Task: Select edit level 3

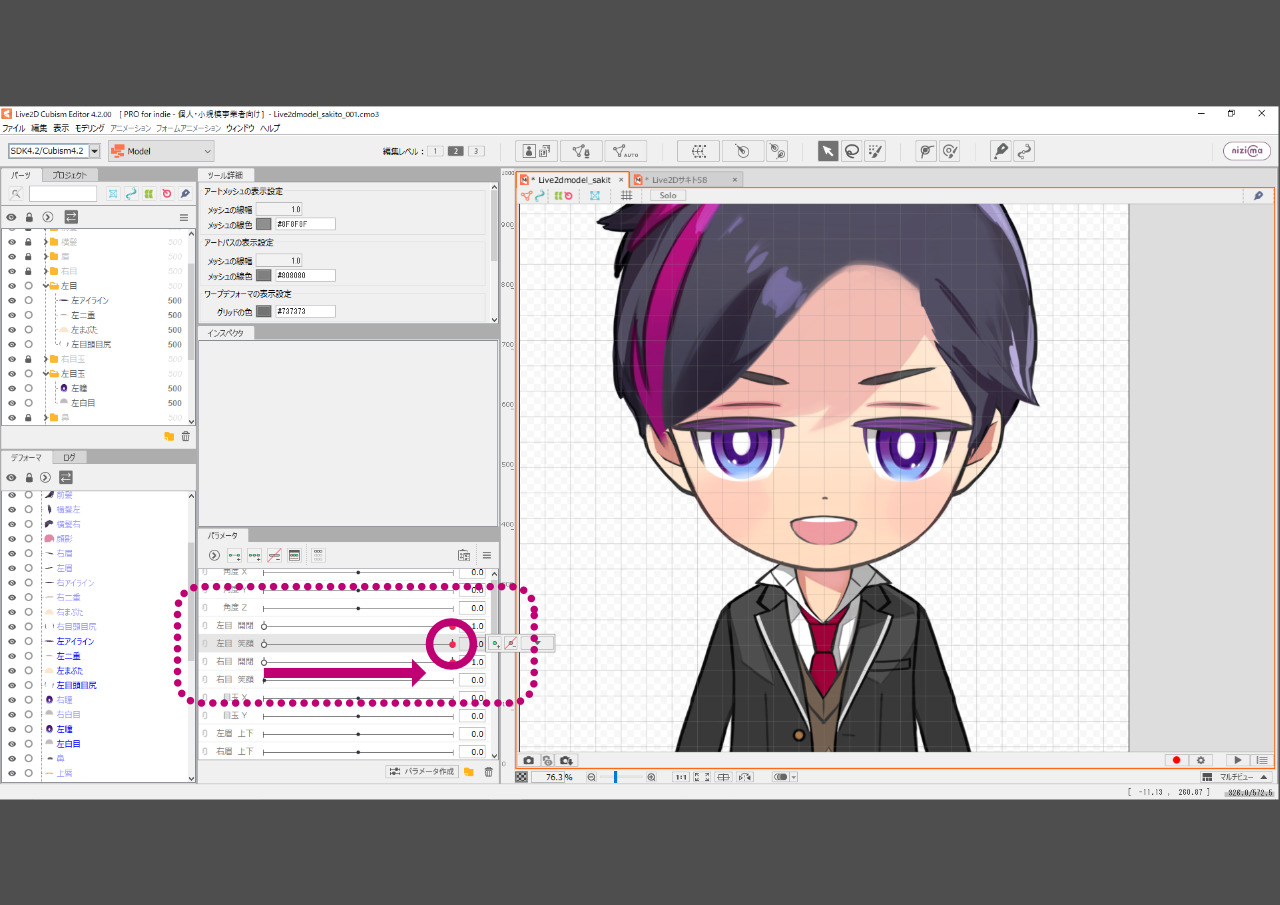Action: click(476, 151)
